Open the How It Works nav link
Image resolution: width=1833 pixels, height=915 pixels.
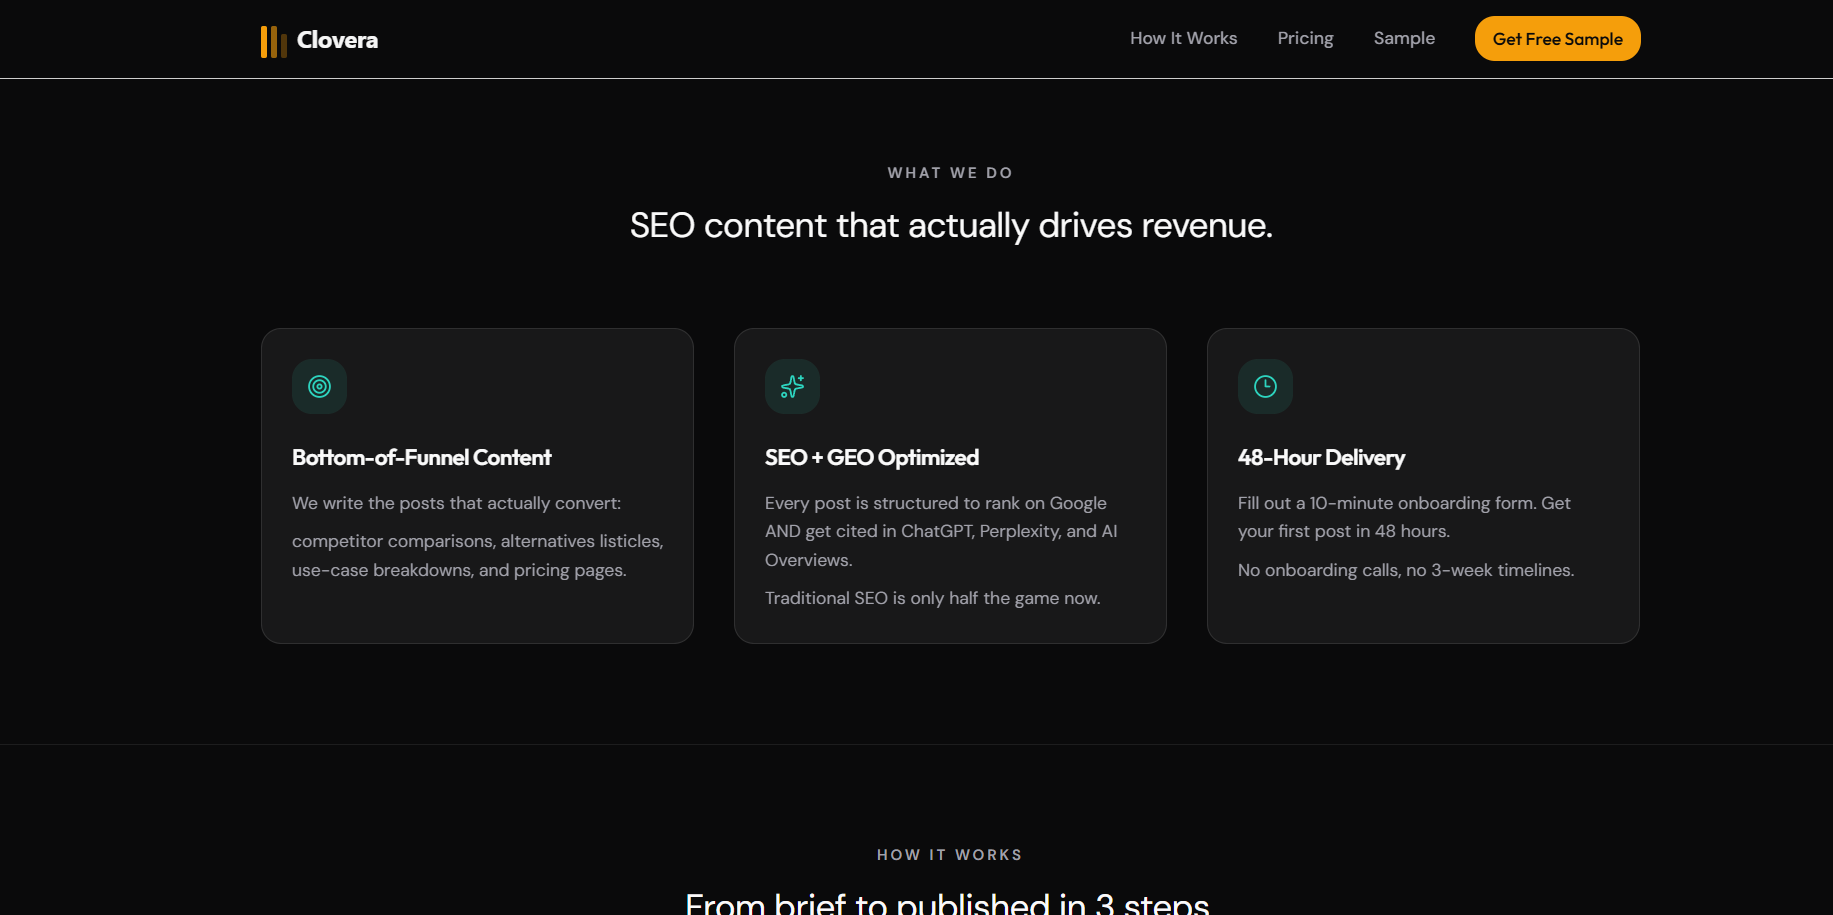1183,38
